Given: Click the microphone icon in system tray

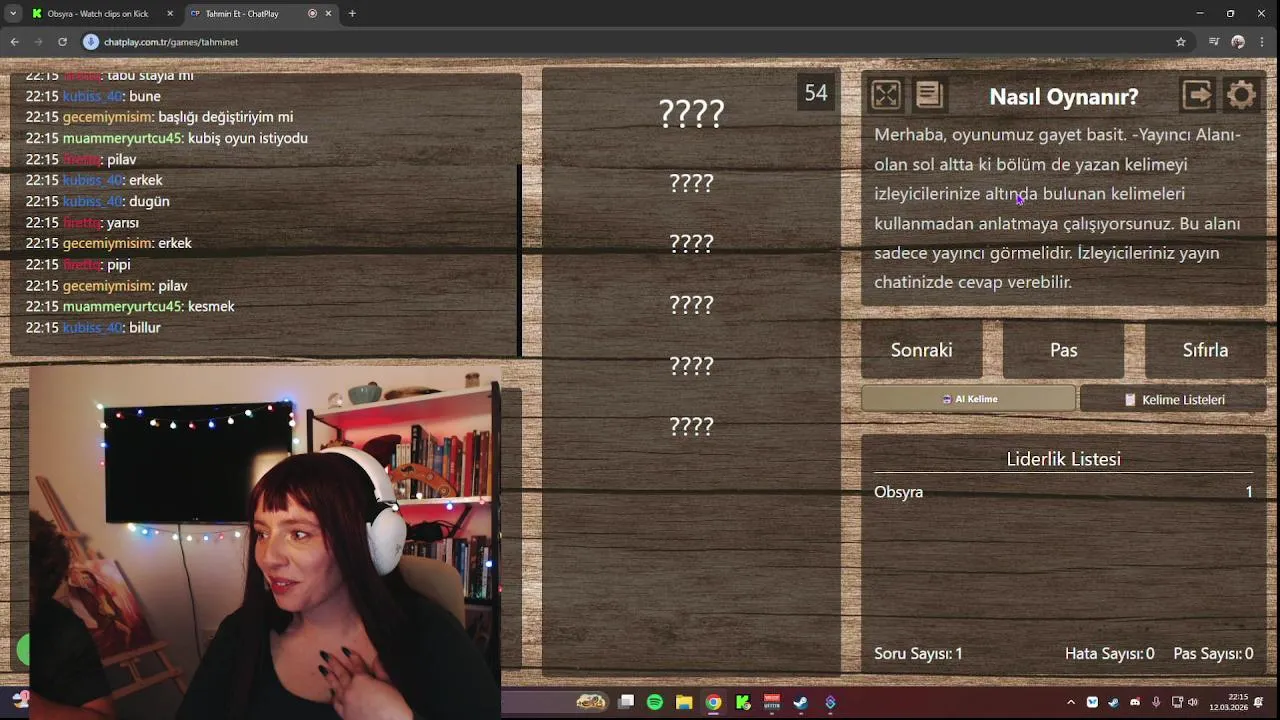Looking at the screenshot, I should pos(1156,702).
